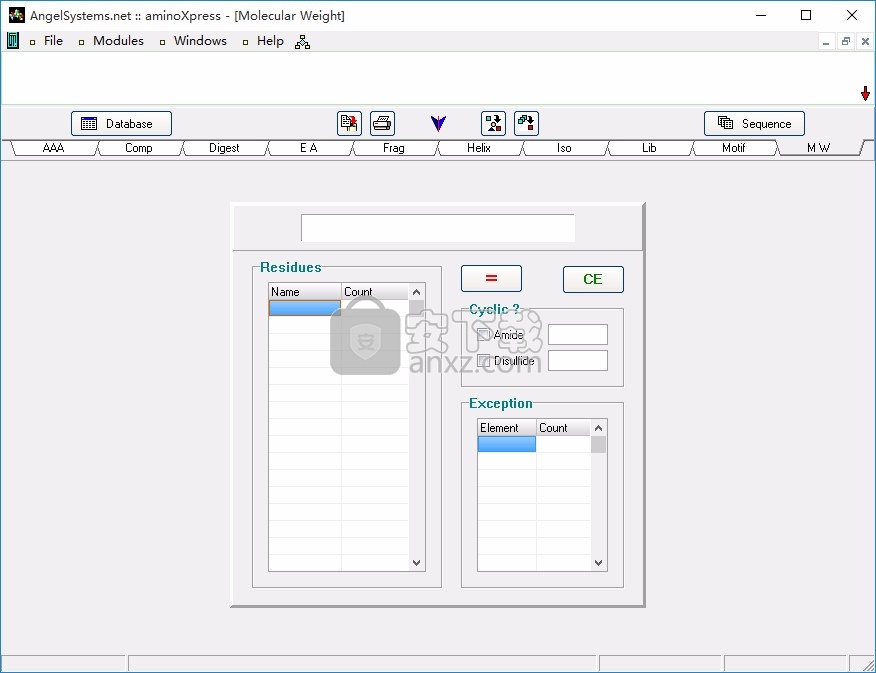Open the Windows menu
Image resolution: width=876 pixels, height=673 pixels.
(200, 41)
